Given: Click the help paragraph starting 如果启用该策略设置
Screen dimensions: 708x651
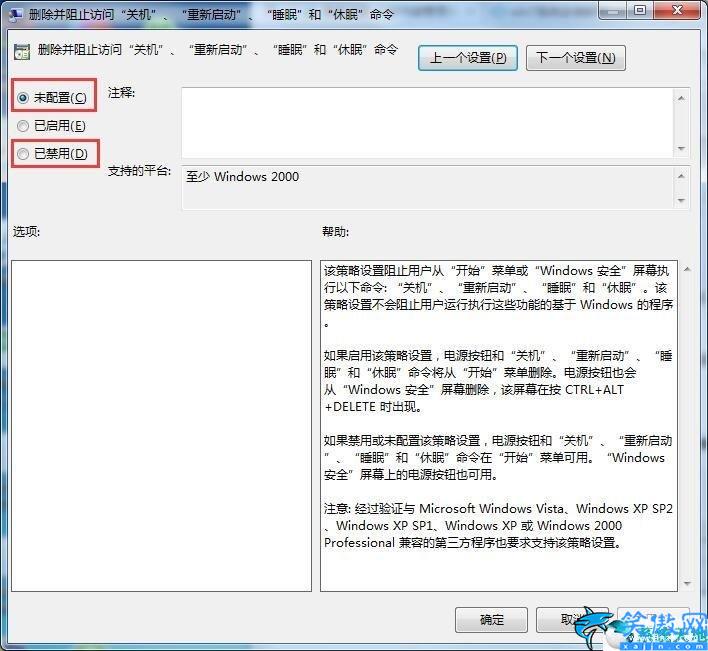Looking at the screenshot, I should pos(498,381).
